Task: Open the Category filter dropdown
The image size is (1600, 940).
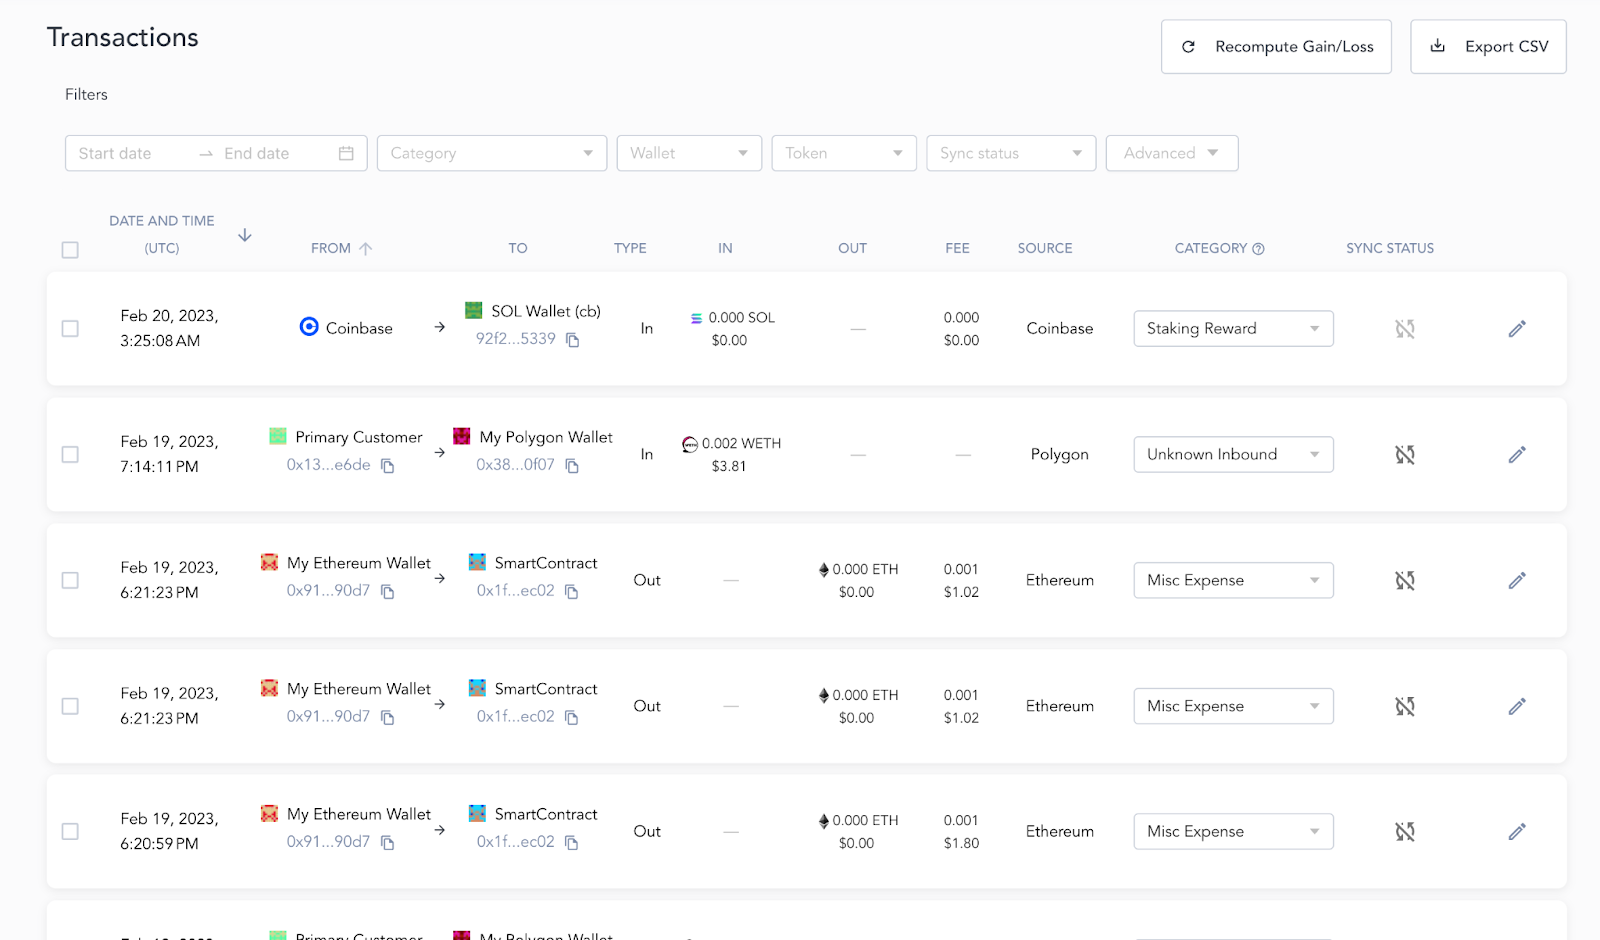Action: 491,153
